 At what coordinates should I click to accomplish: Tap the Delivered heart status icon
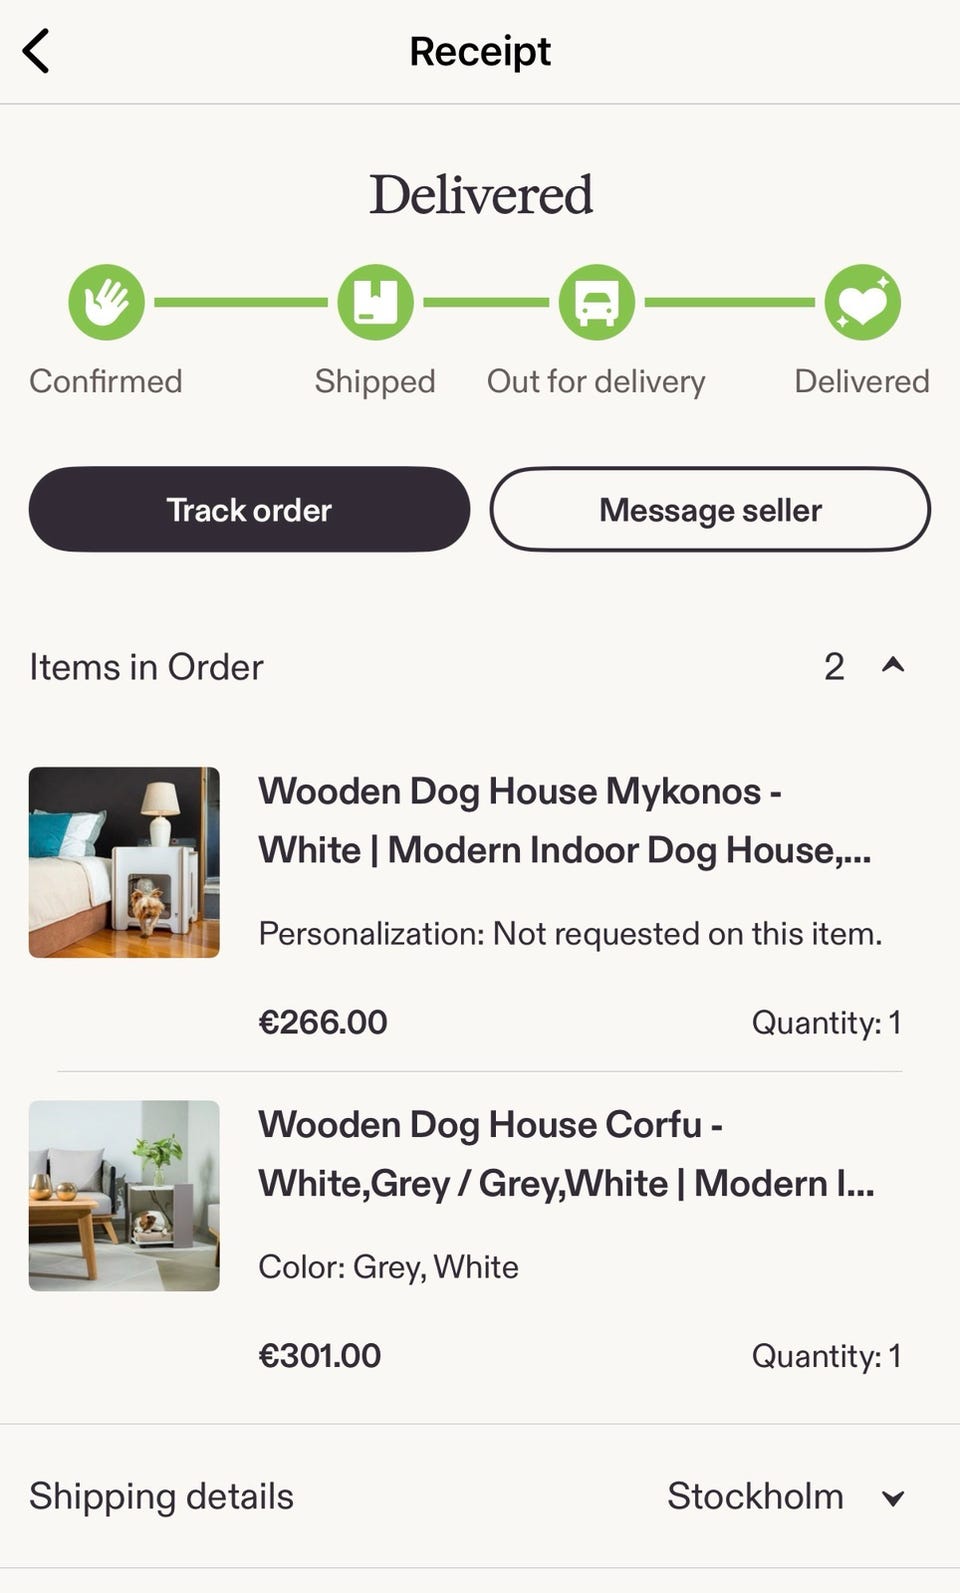coord(862,302)
